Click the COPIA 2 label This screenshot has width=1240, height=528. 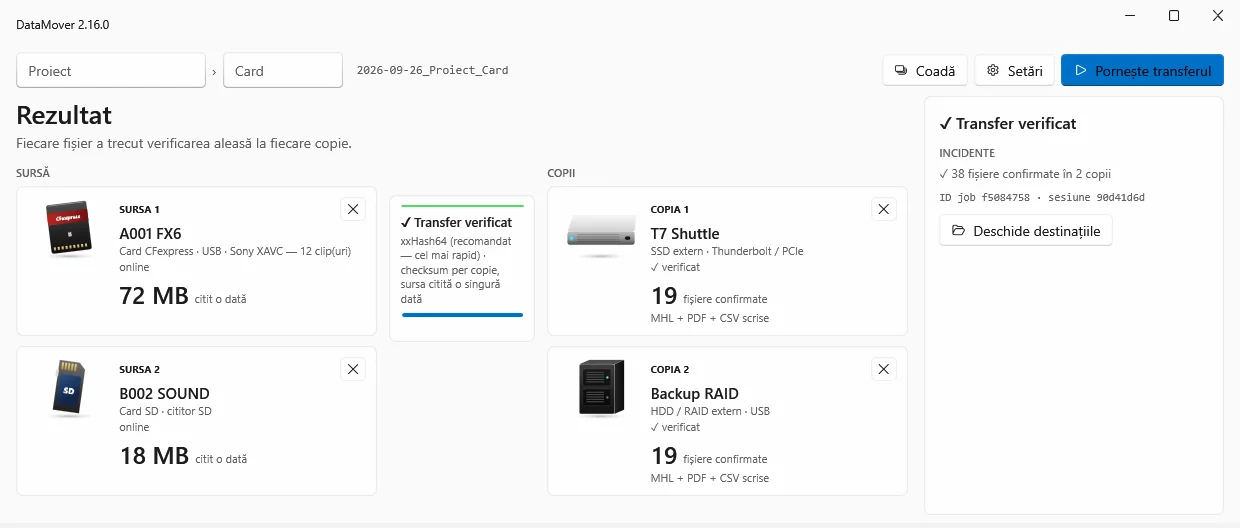[x=670, y=369]
